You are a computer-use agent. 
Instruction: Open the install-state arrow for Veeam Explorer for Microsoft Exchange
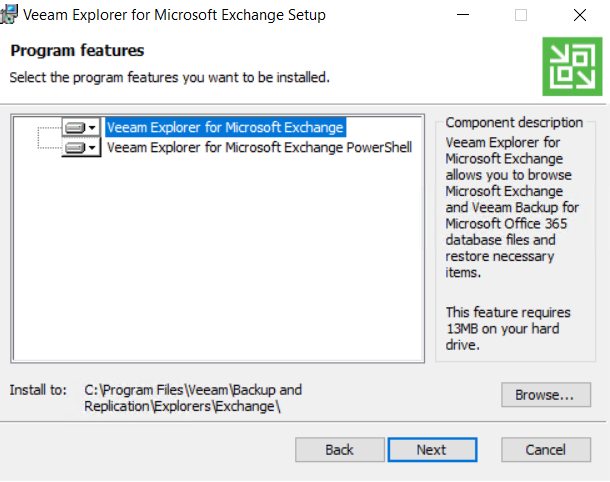coord(92,128)
